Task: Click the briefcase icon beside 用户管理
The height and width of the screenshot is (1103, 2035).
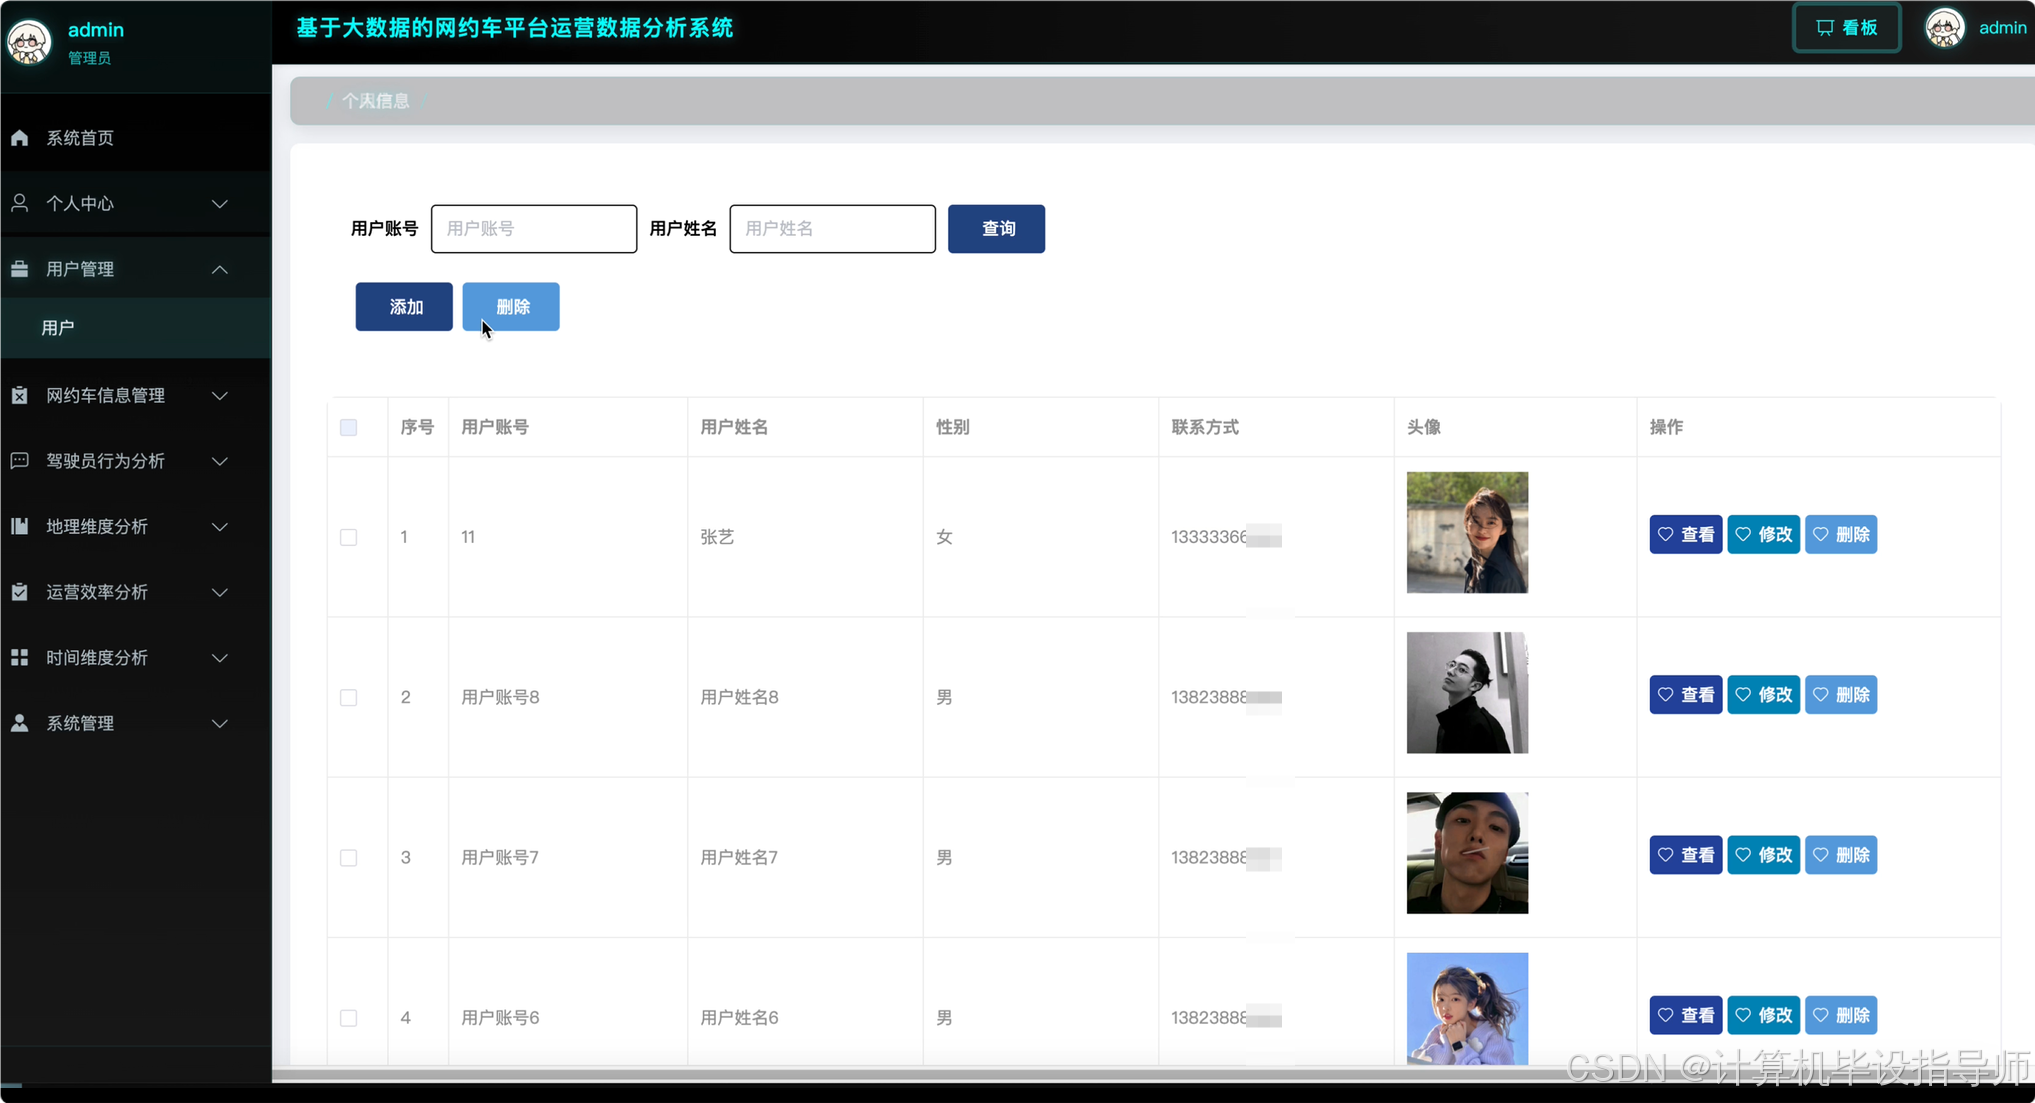Action: click(x=20, y=269)
